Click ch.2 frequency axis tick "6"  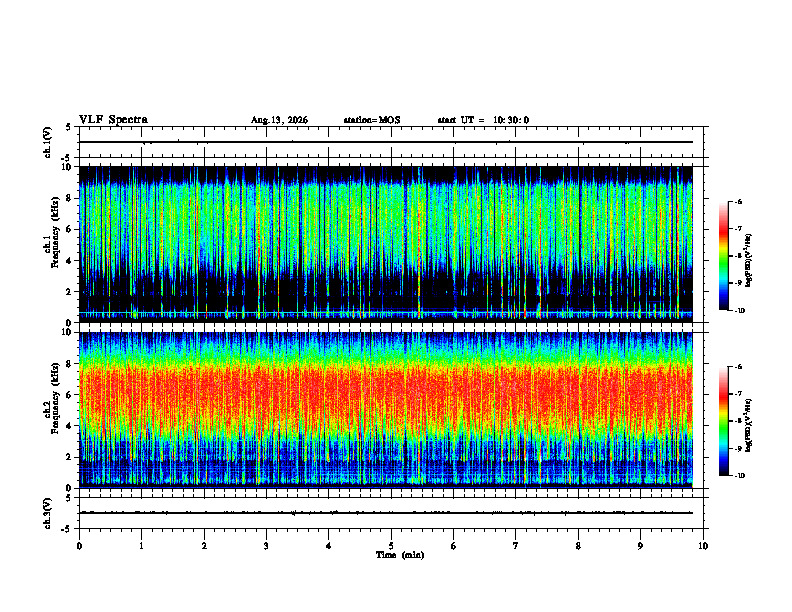click(69, 395)
